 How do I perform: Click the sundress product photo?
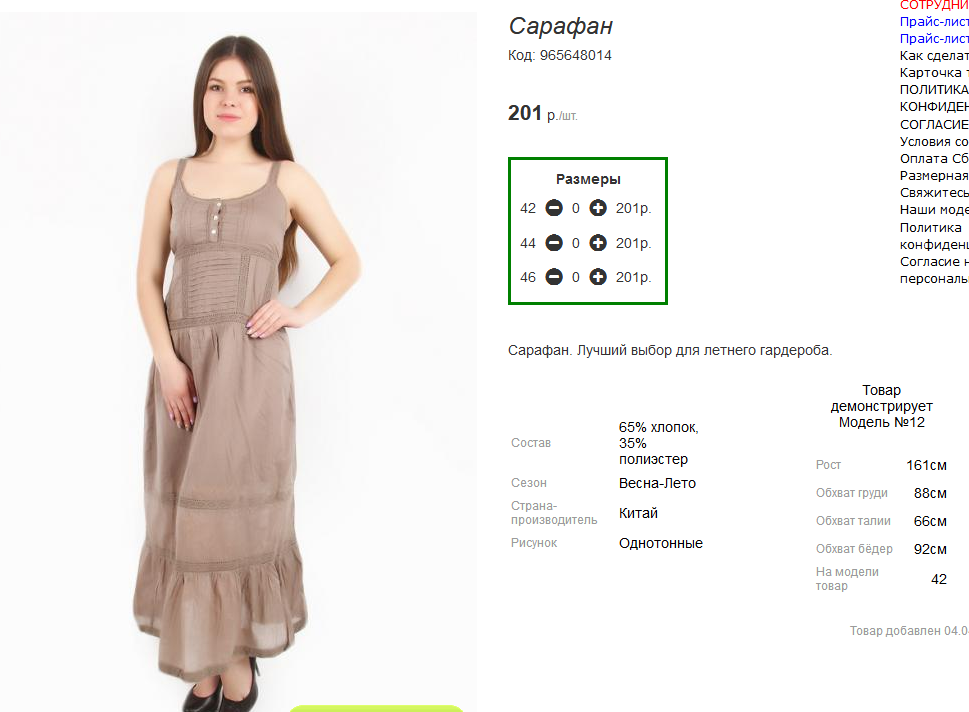tap(238, 362)
